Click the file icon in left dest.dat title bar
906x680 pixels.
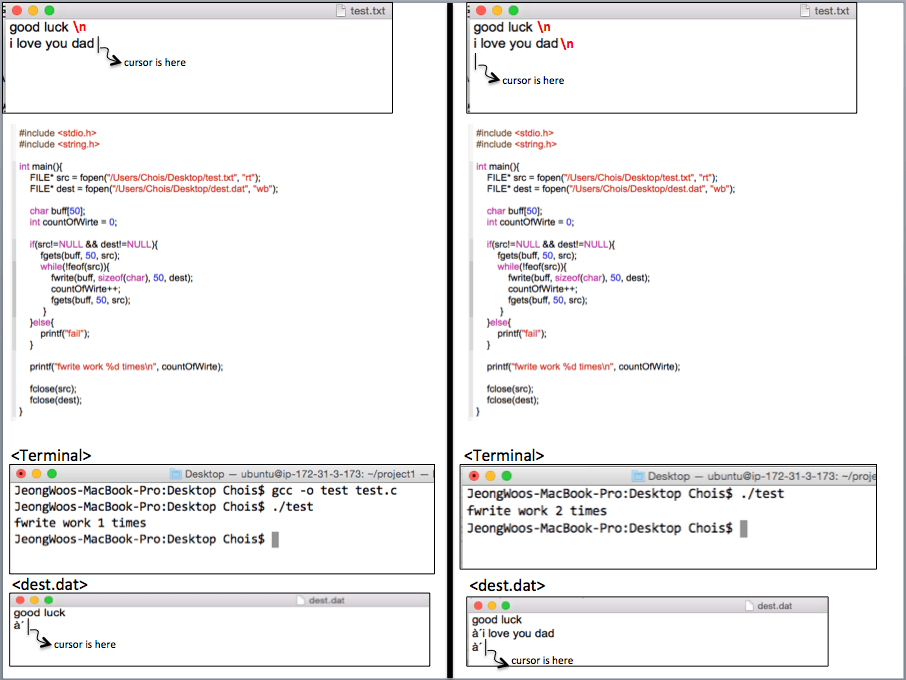point(300,600)
